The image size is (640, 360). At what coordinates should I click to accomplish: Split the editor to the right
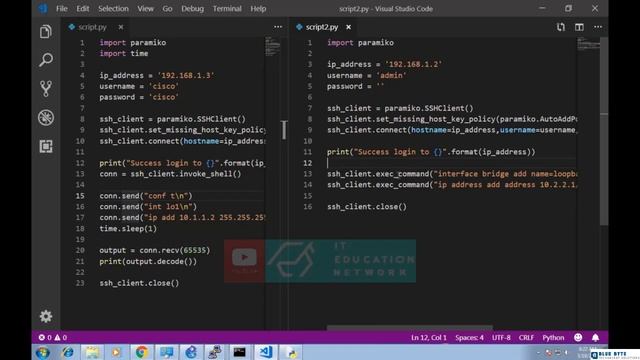click(579, 27)
